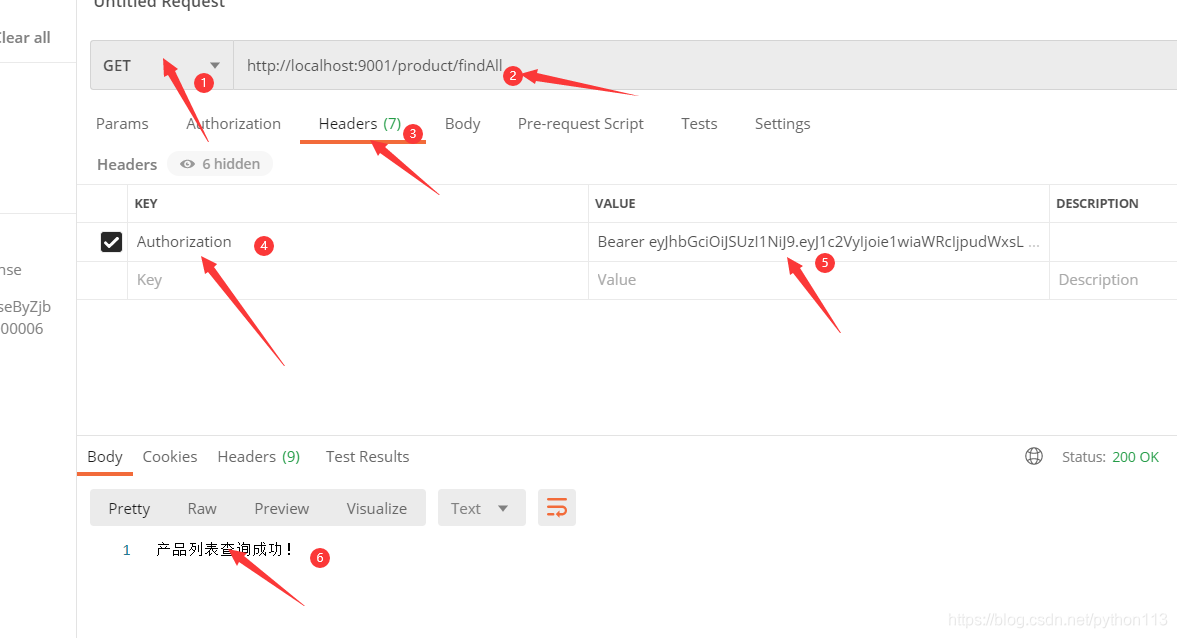Viewport: 1177px width, 638px height.
Task: Click the network globe icon
Action: (1034, 456)
